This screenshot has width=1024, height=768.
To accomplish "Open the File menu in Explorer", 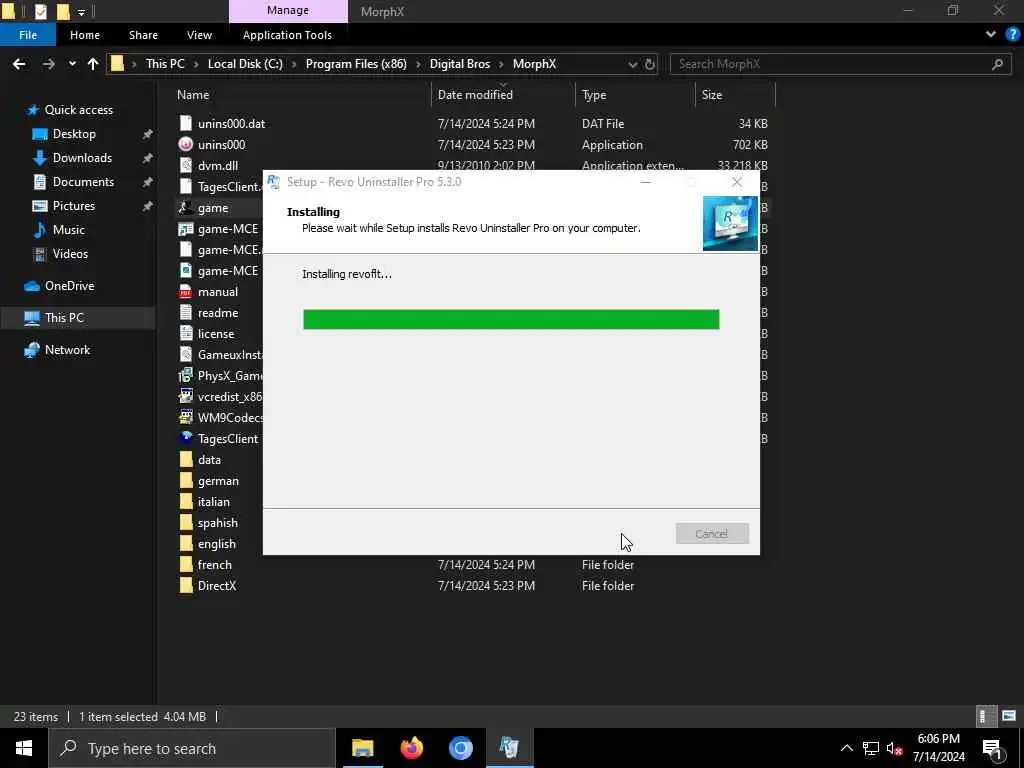I will coord(27,35).
